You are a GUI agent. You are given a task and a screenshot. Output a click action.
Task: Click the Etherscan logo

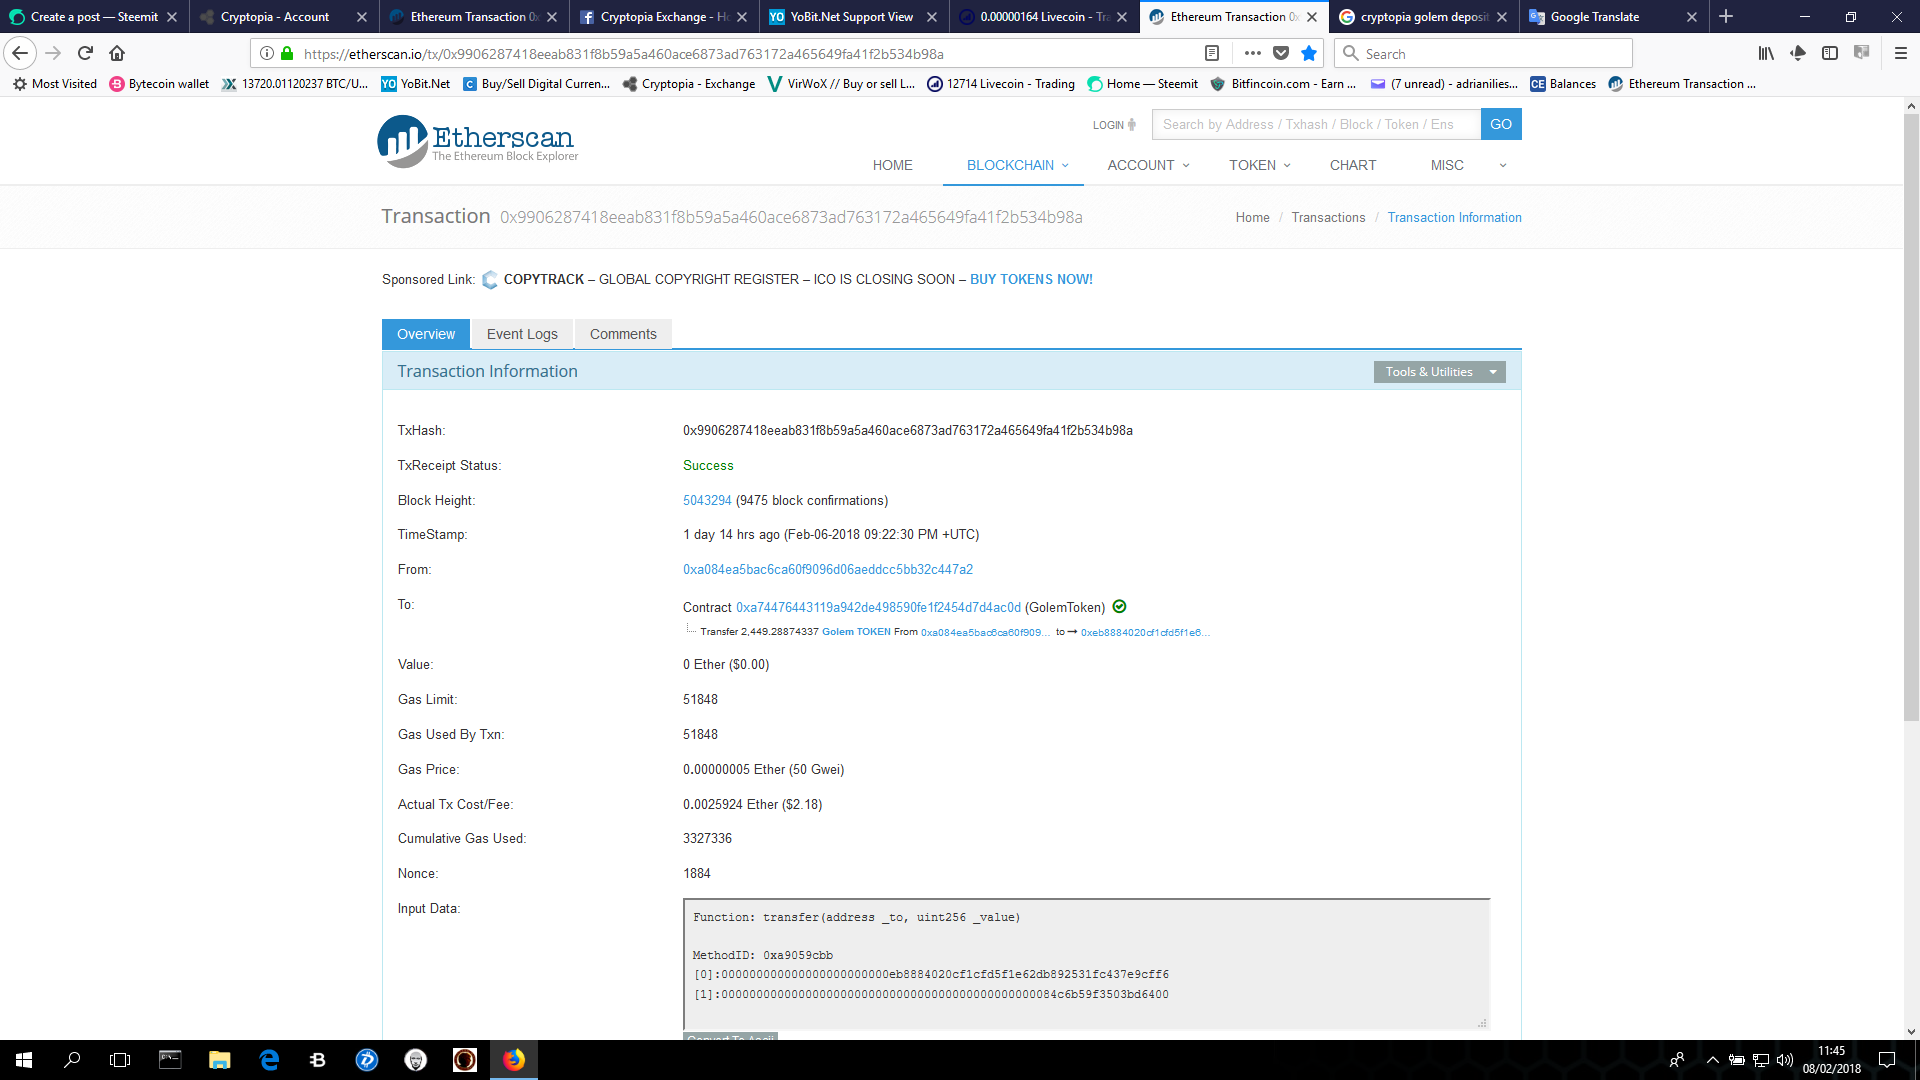pos(478,140)
